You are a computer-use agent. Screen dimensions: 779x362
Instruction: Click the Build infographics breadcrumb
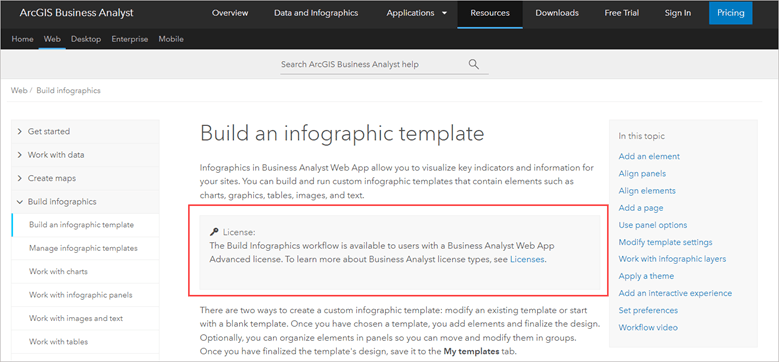pos(69,90)
